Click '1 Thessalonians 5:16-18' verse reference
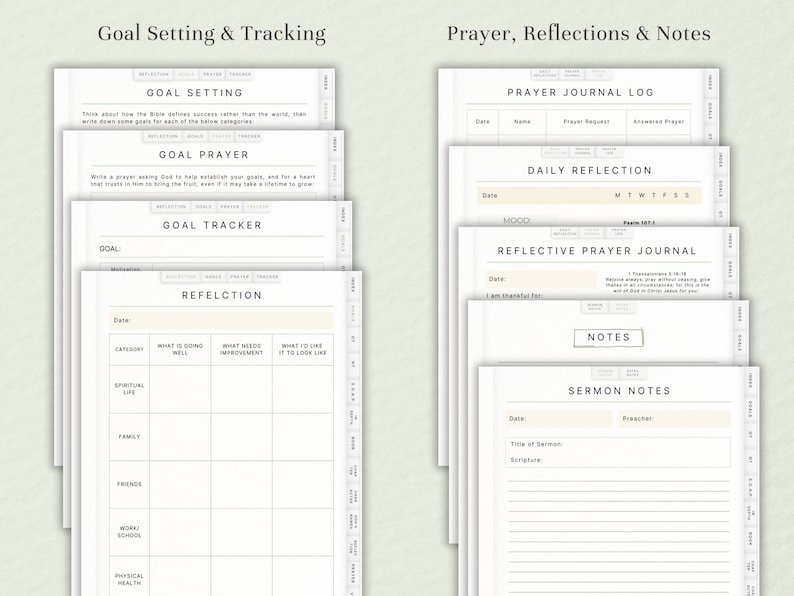Viewport: 794px width, 596px height. 657,274
